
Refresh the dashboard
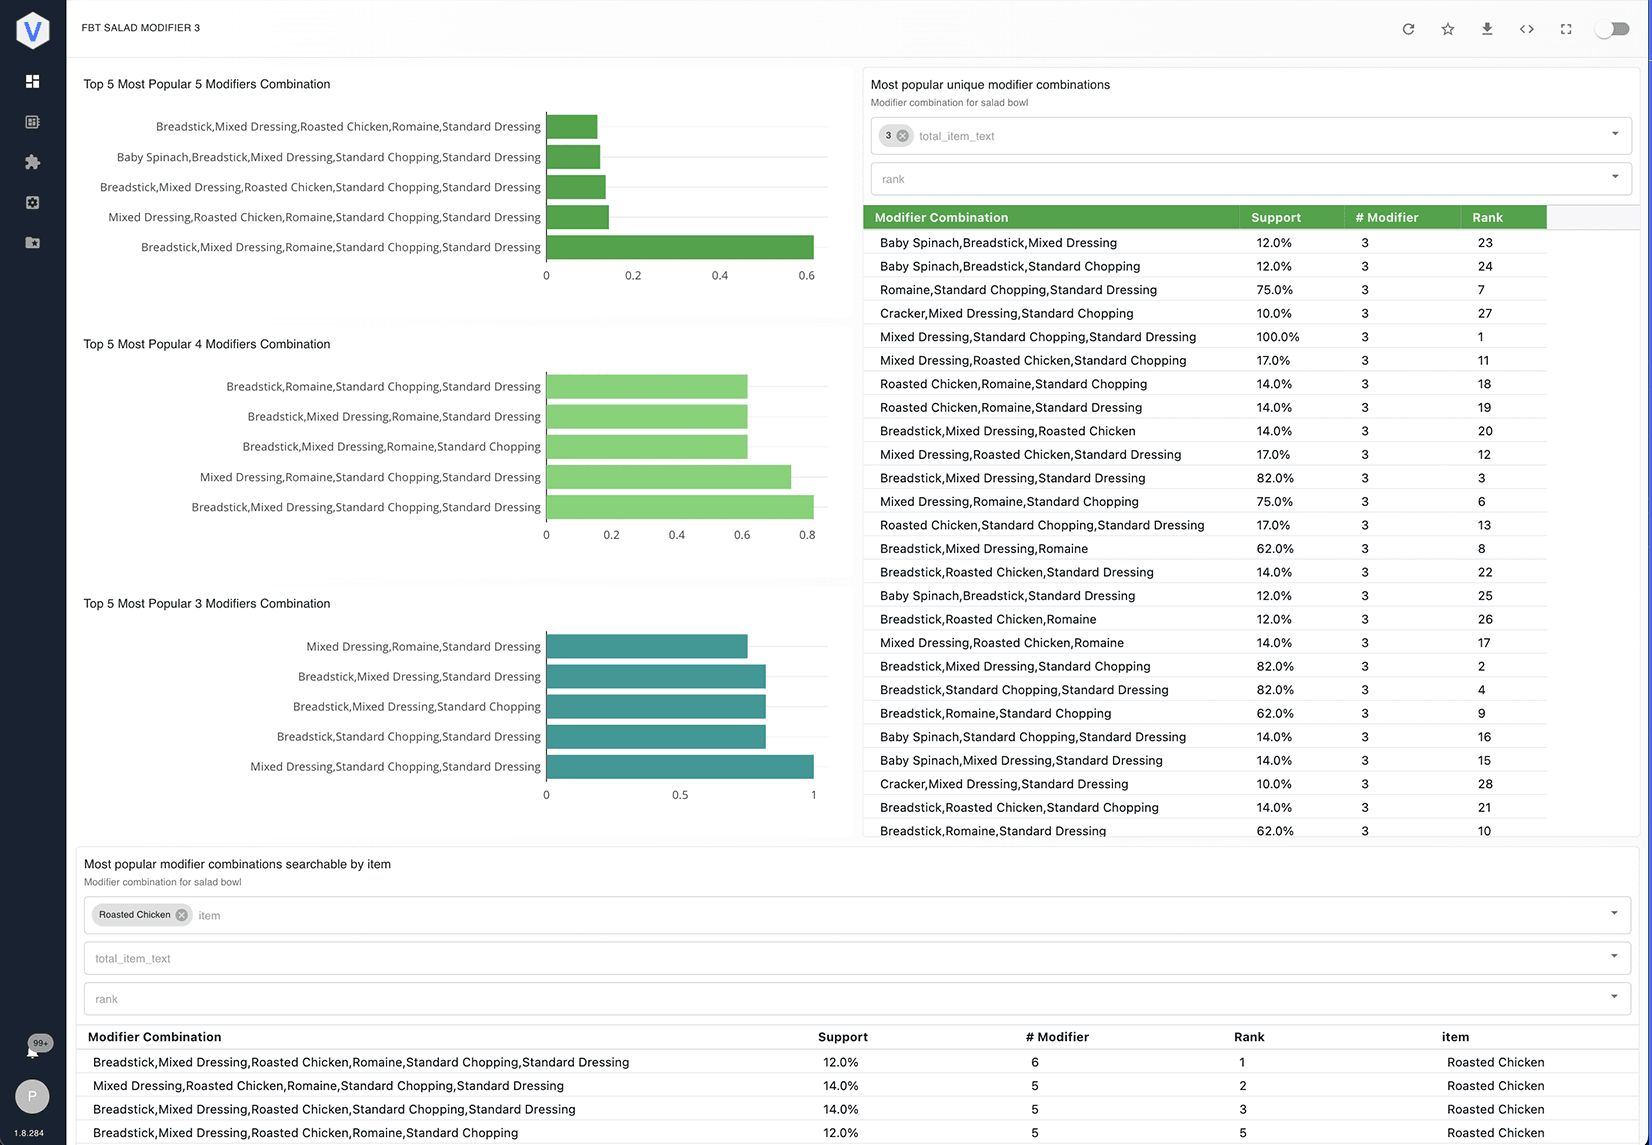coord(1408,29)
